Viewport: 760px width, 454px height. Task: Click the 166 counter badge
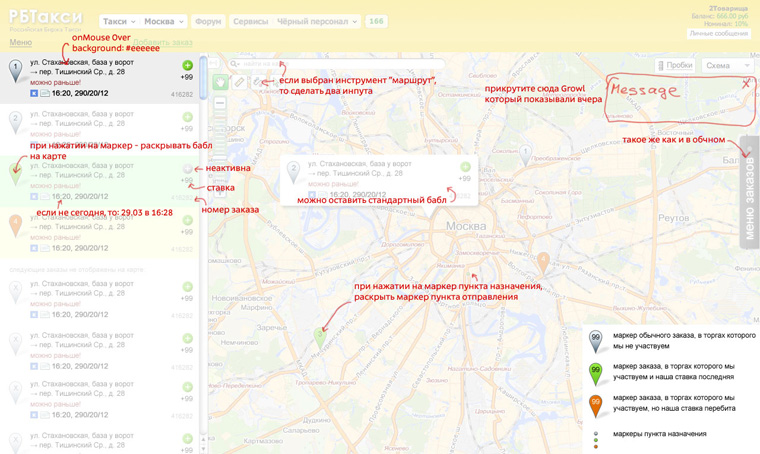click(x=376, y=21)
